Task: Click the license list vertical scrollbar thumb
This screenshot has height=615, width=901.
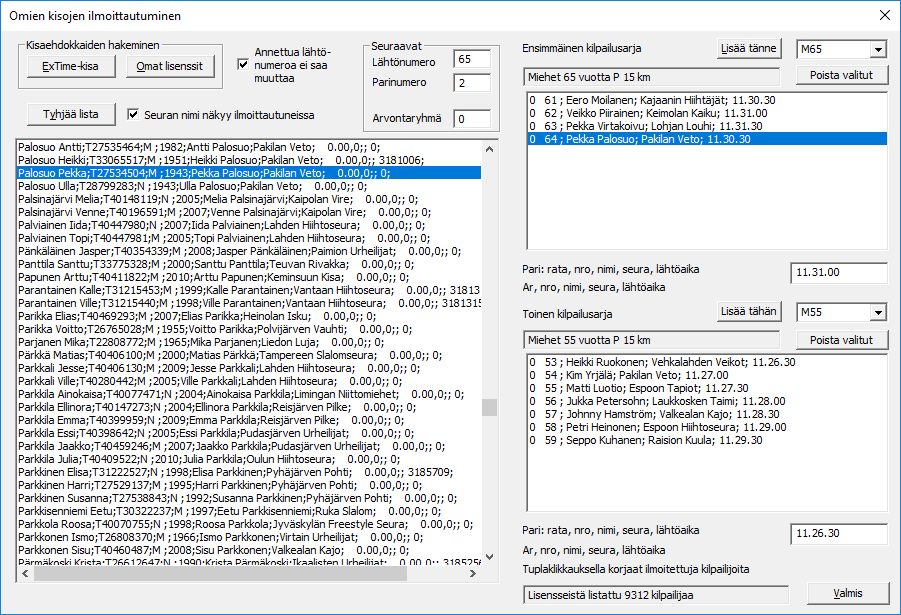Action: (x=490, y=408)
